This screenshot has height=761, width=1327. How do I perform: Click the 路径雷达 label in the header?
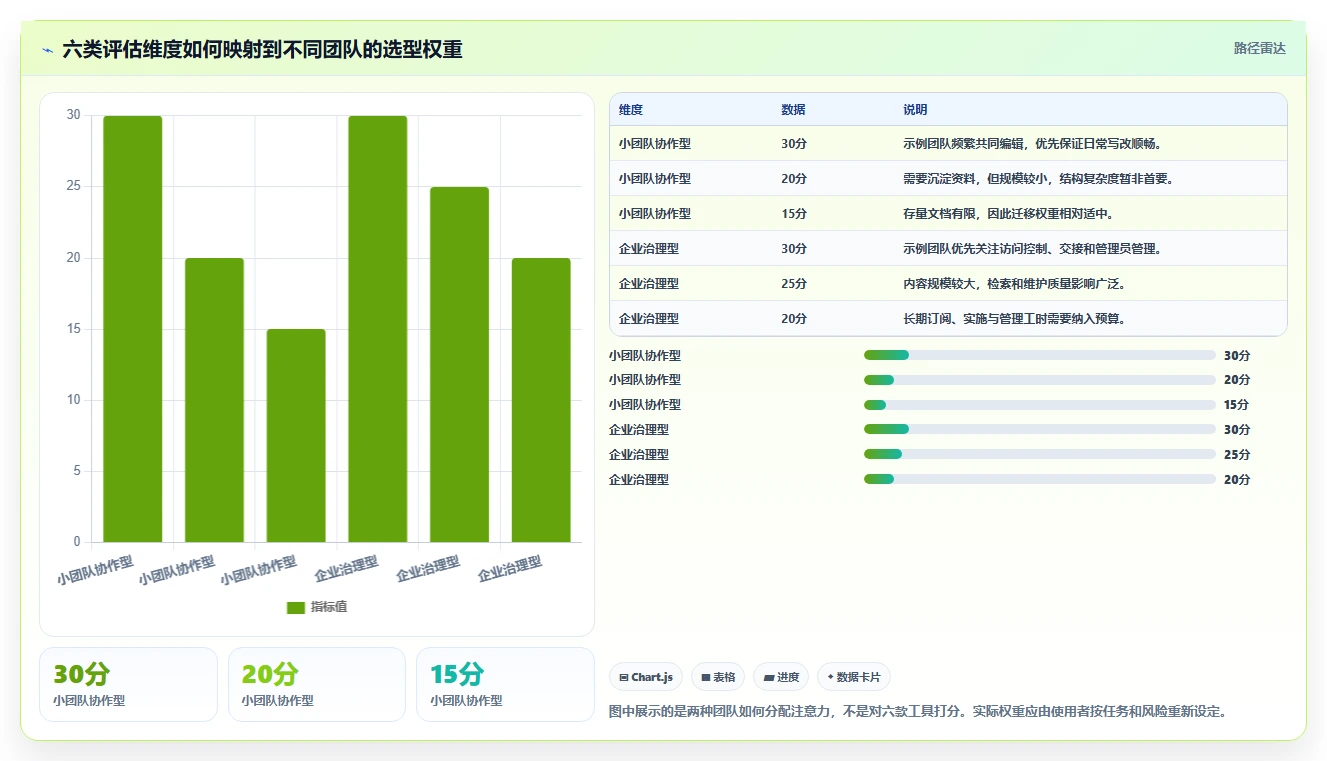[x=1259, y=48]
